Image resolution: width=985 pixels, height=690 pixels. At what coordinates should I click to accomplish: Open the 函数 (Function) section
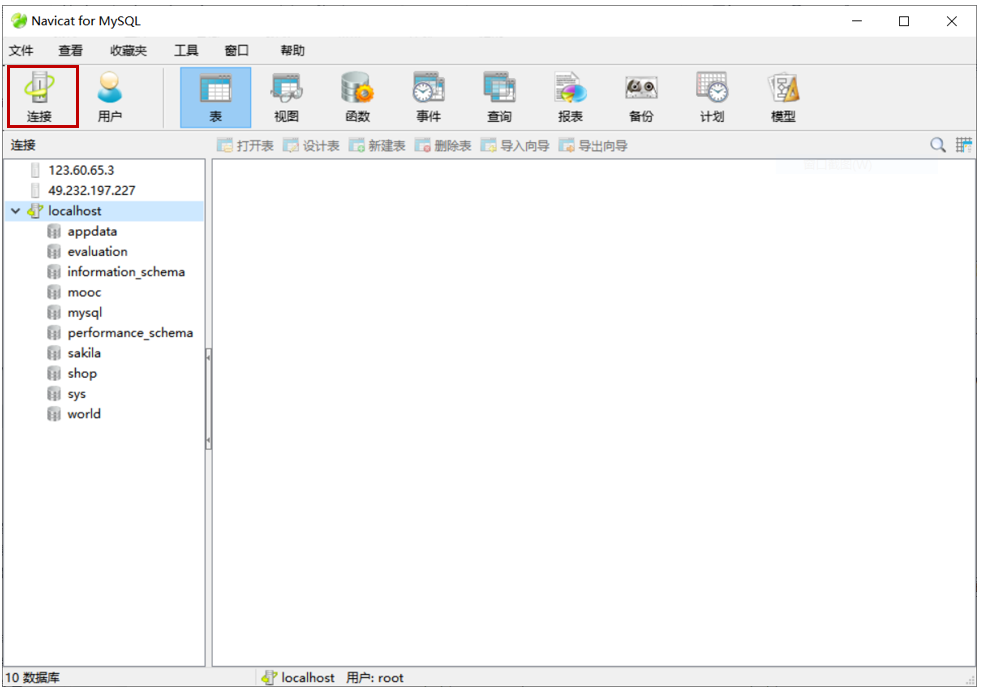pos(357,97)
